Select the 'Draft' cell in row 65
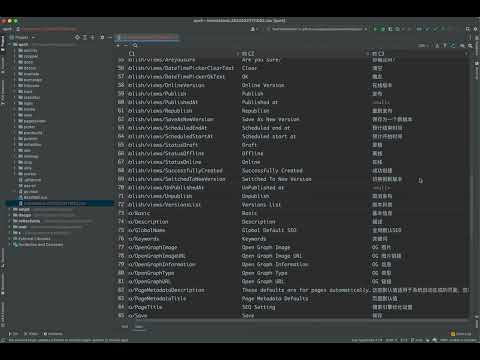480x360 pixels. pos(249,145)
